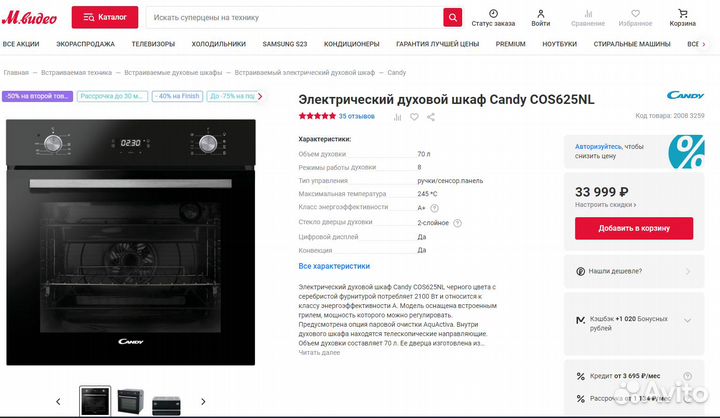Select the first front-view oven thumbnail

[x=95, y=401]
